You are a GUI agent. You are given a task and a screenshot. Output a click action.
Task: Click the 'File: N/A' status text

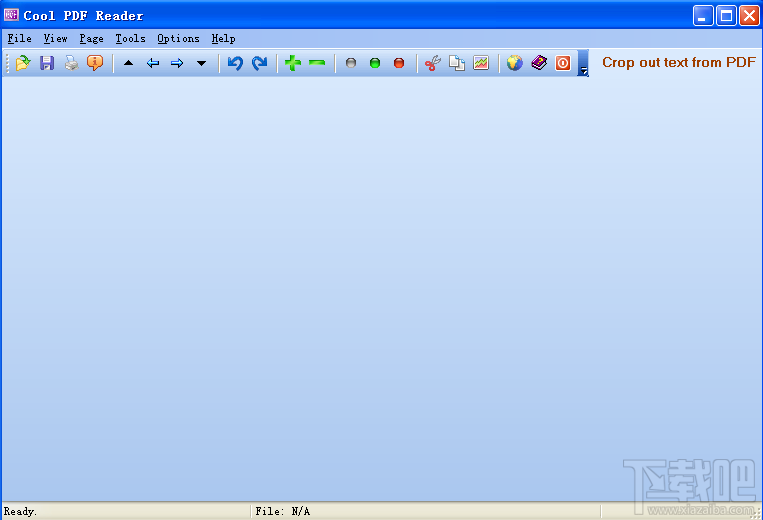[x=283, y=511]
